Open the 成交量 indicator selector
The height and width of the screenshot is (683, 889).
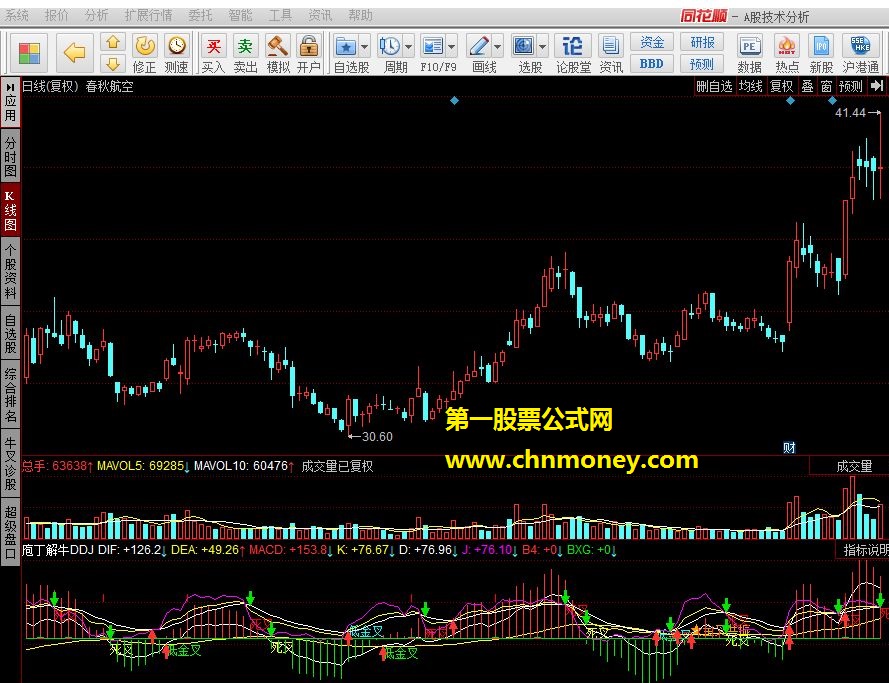pyautogui.click(x=854, y=466)
